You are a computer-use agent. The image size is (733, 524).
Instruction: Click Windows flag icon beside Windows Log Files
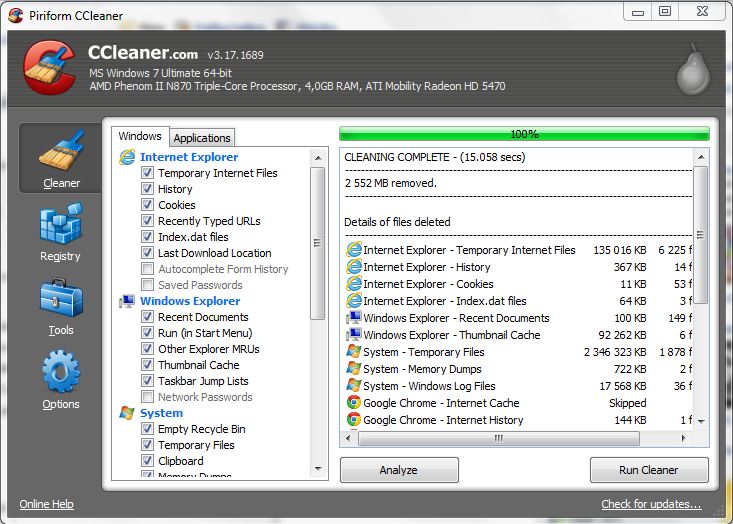pyautogui.click(x=354, y=386)
